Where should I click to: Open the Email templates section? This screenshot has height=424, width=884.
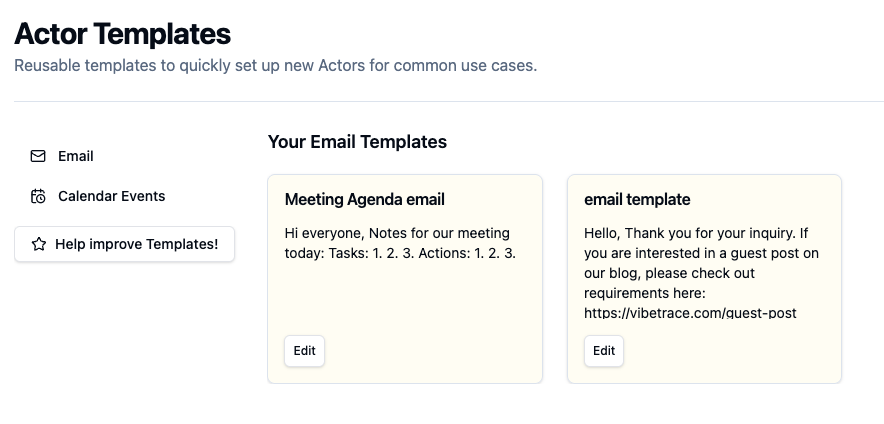(75, 156)
